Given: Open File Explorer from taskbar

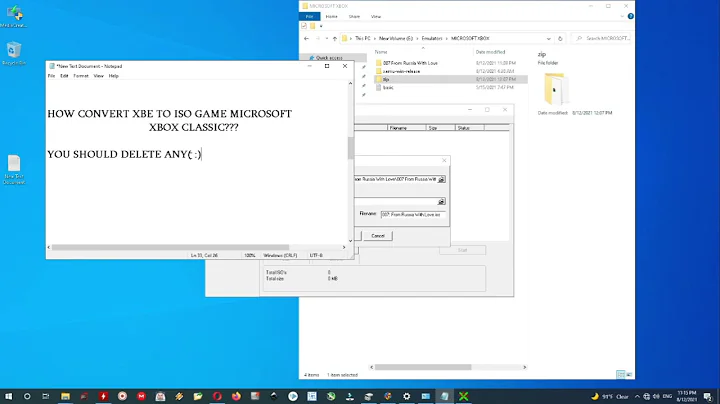Looking at the screenshot, I should click(65, 396).
